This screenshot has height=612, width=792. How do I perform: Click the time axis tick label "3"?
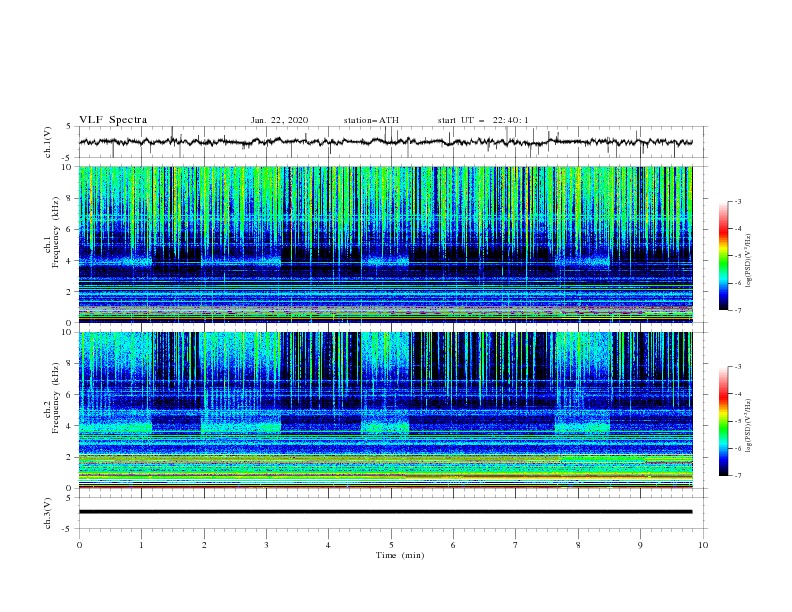(x=266, y=545)
